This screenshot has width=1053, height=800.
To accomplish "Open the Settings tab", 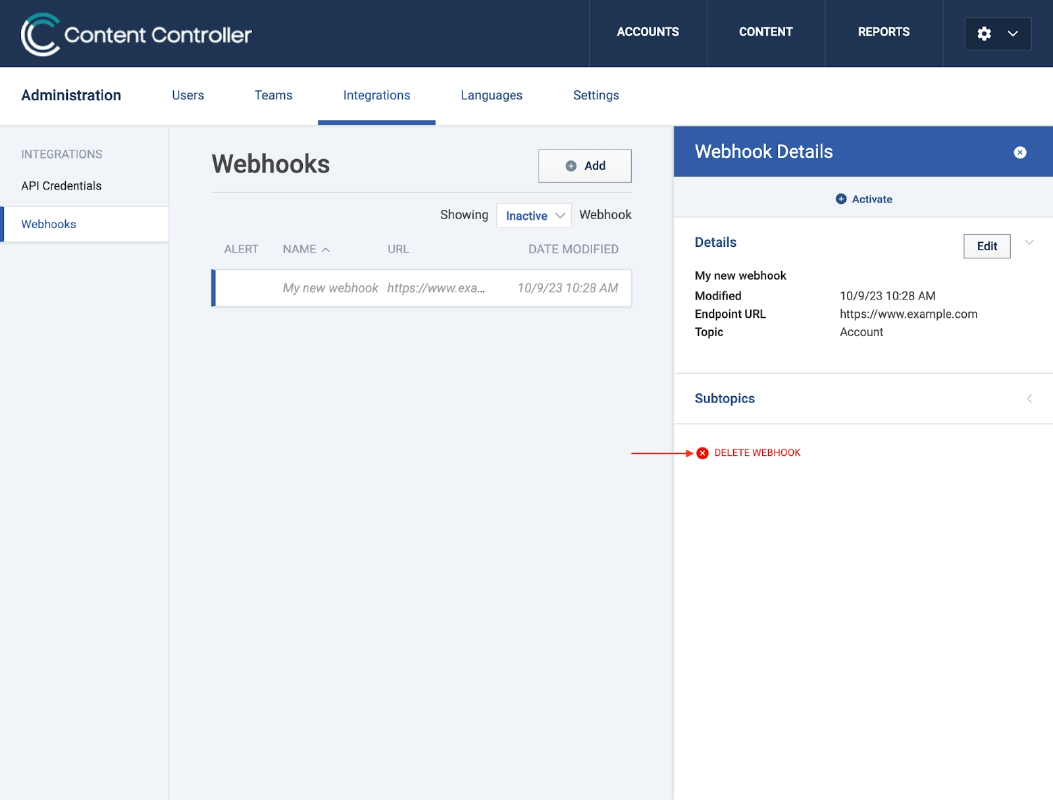I will pos(596,95).
